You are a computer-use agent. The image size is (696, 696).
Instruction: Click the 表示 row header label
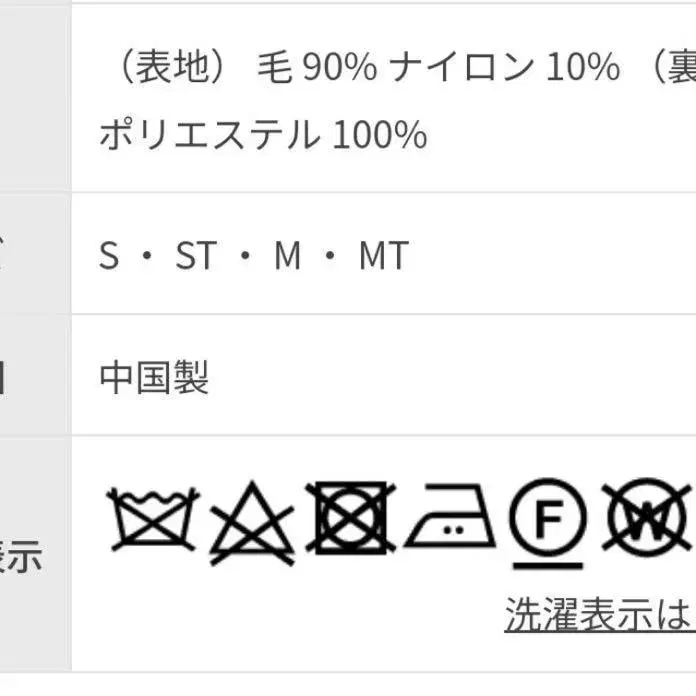pos(22,557)
